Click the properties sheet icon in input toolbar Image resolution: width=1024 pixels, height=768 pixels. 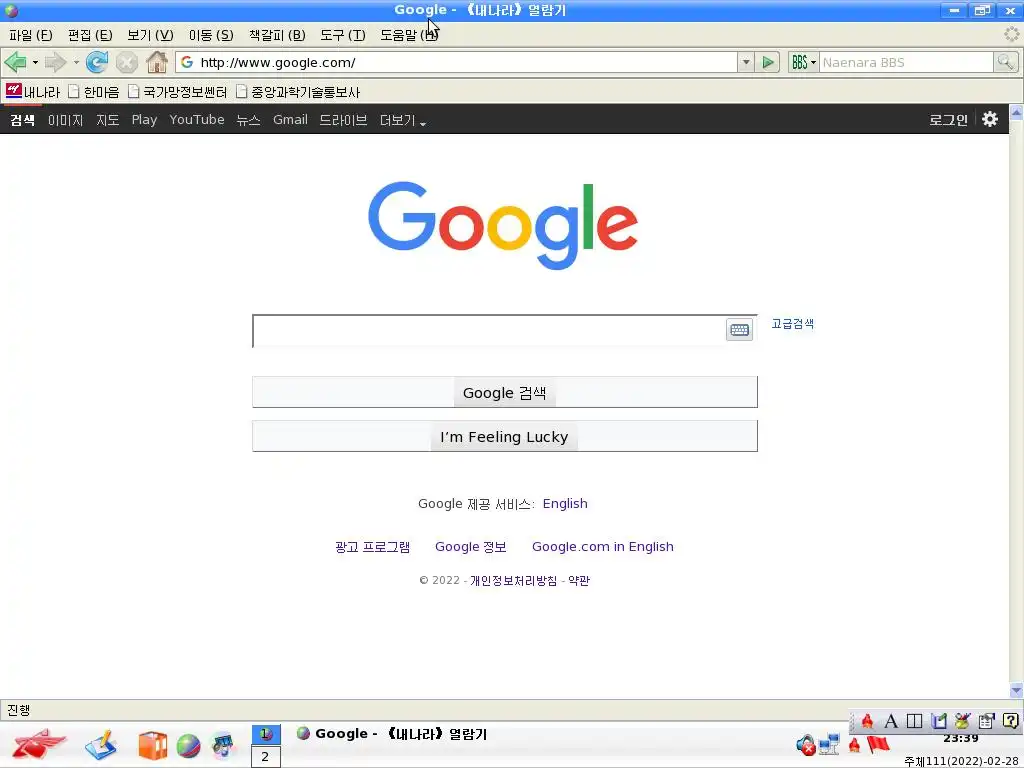(986, 721)
